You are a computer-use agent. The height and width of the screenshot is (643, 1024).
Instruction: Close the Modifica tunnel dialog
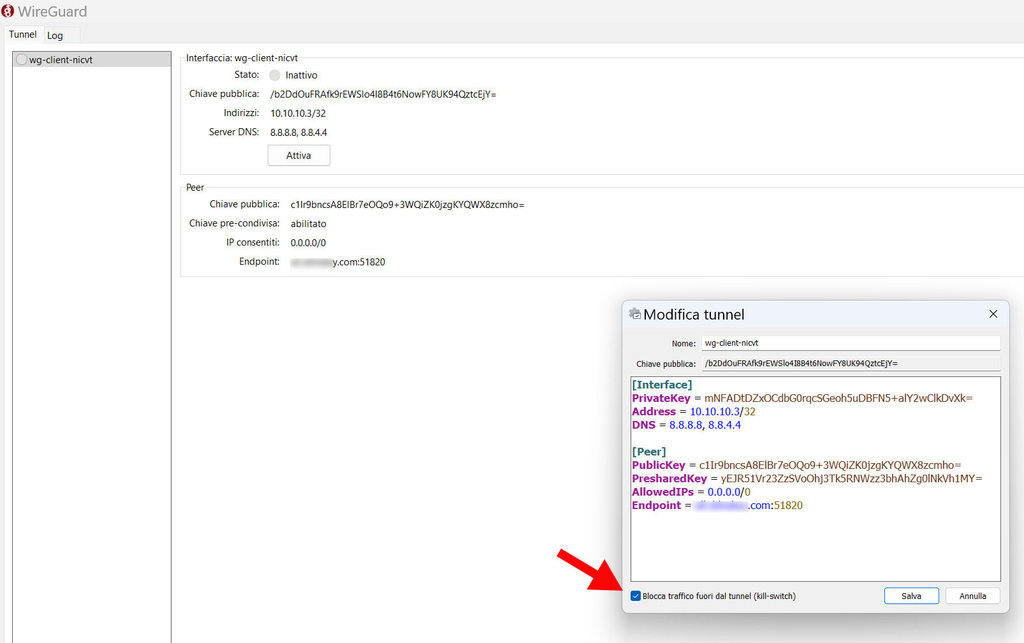pyautogui.click(x=993, y=314)
